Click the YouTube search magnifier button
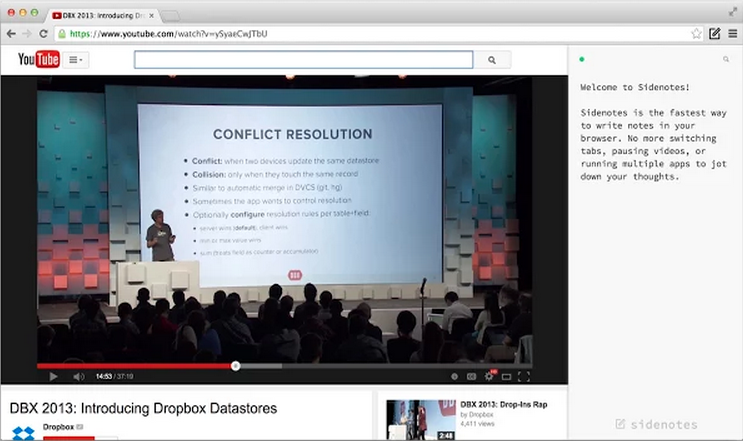743x441 pixels. coord(492,60)
